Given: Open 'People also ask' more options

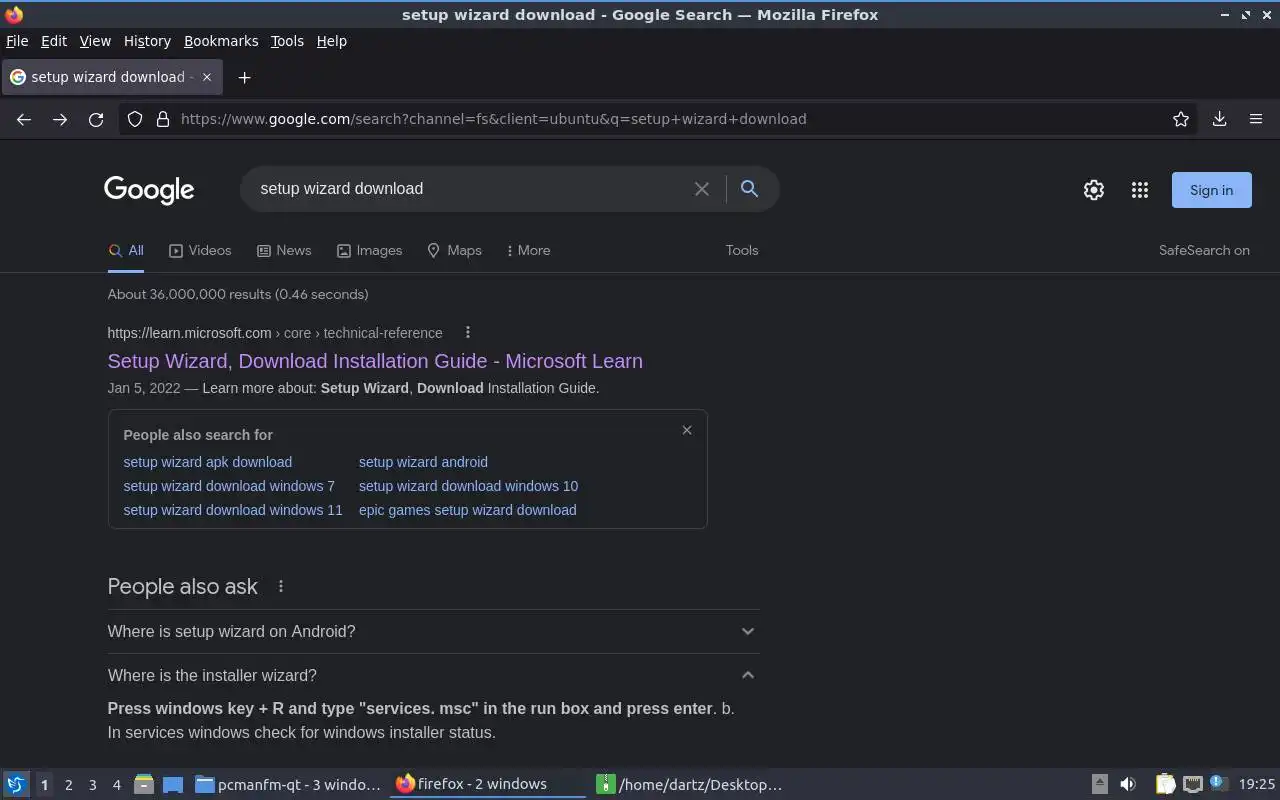Looking at the screenshot, I should pyautogui.click(x=281, y=586).
